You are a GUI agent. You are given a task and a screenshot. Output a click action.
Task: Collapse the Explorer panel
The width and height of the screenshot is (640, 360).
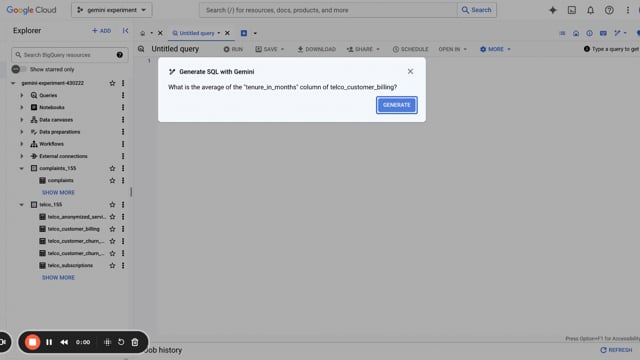(x=125, y=31)
